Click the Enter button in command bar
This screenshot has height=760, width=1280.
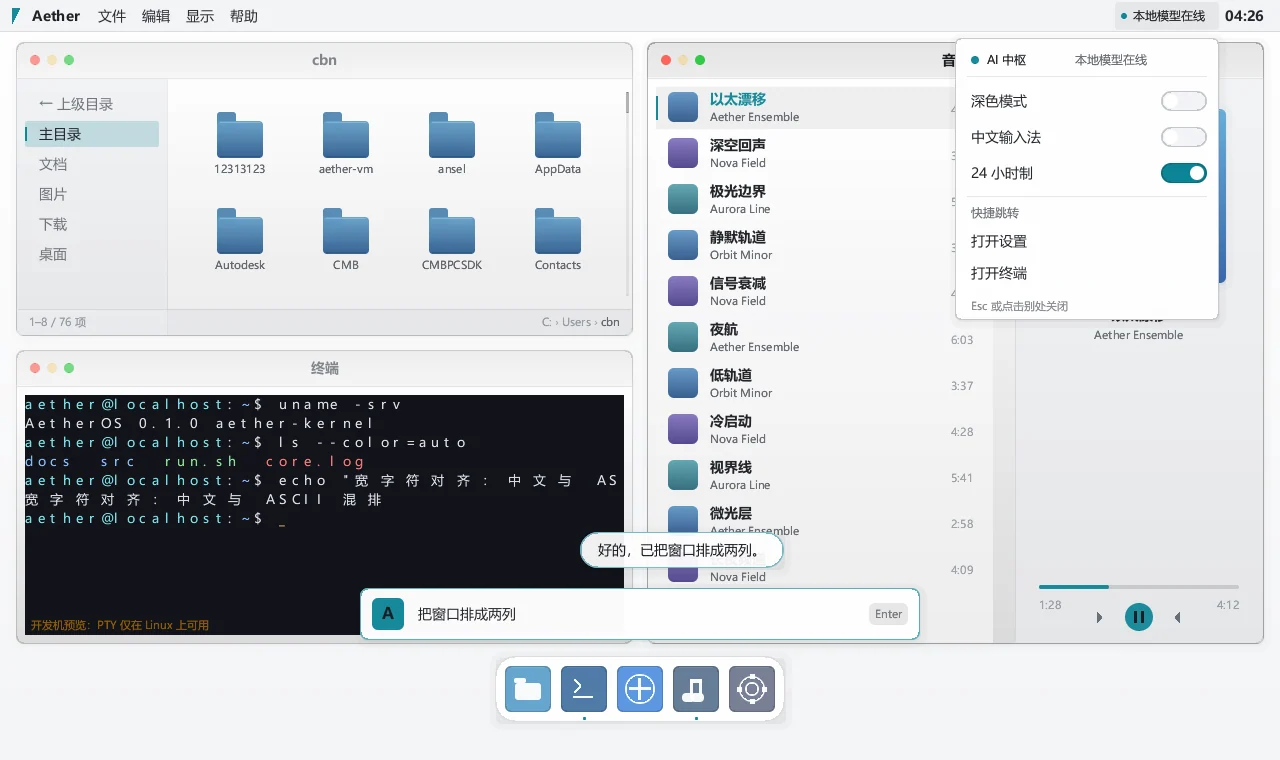888,614
